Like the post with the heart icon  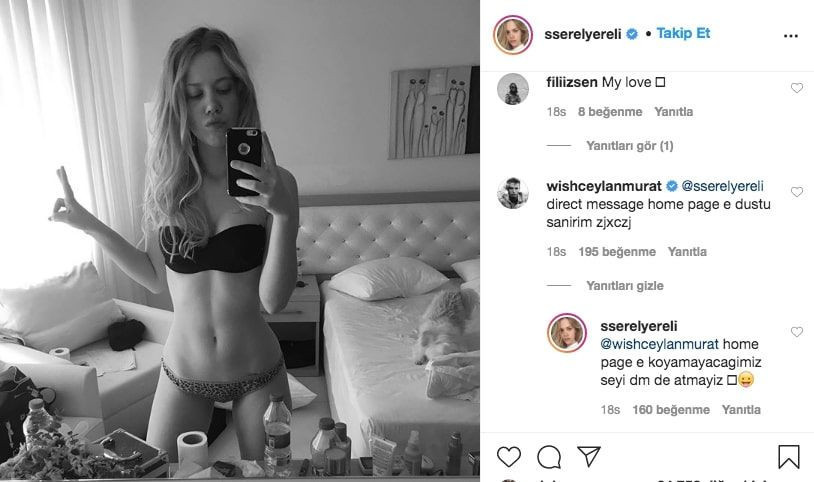509,457
